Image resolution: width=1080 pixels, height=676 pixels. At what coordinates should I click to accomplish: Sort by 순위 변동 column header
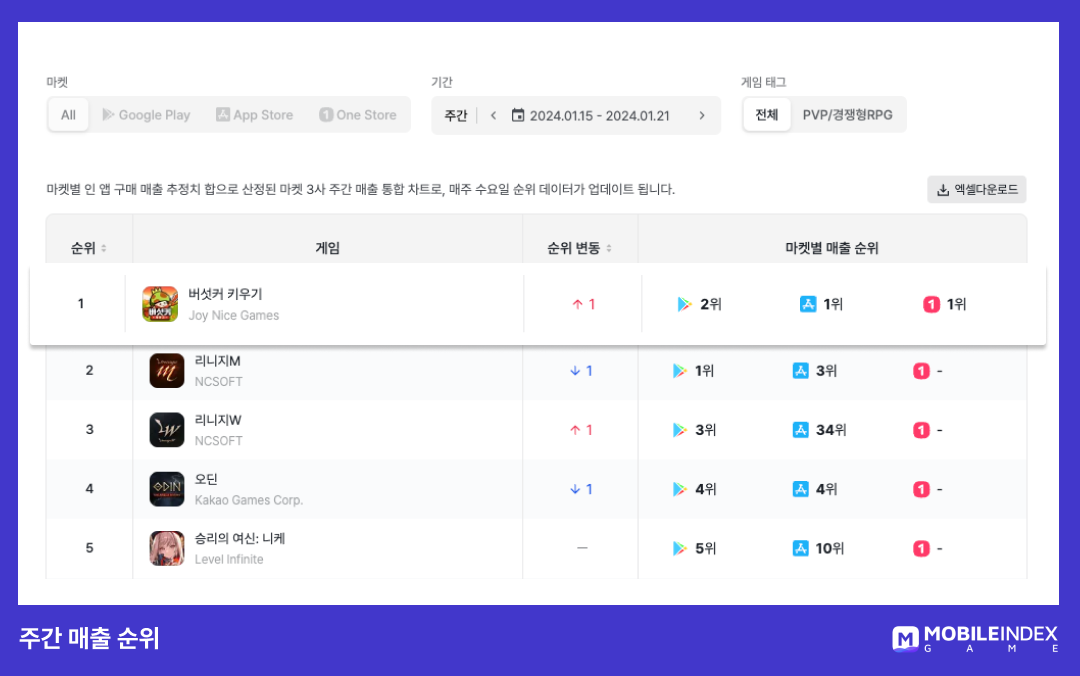(x=579, y=248)
